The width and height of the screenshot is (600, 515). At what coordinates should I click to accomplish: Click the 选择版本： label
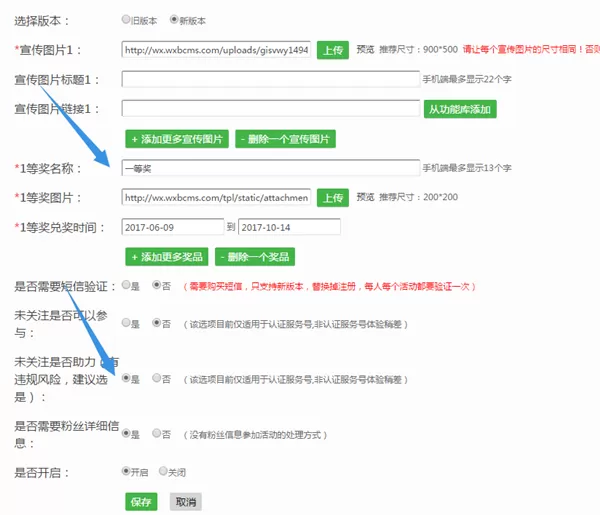tap(42, 21)
